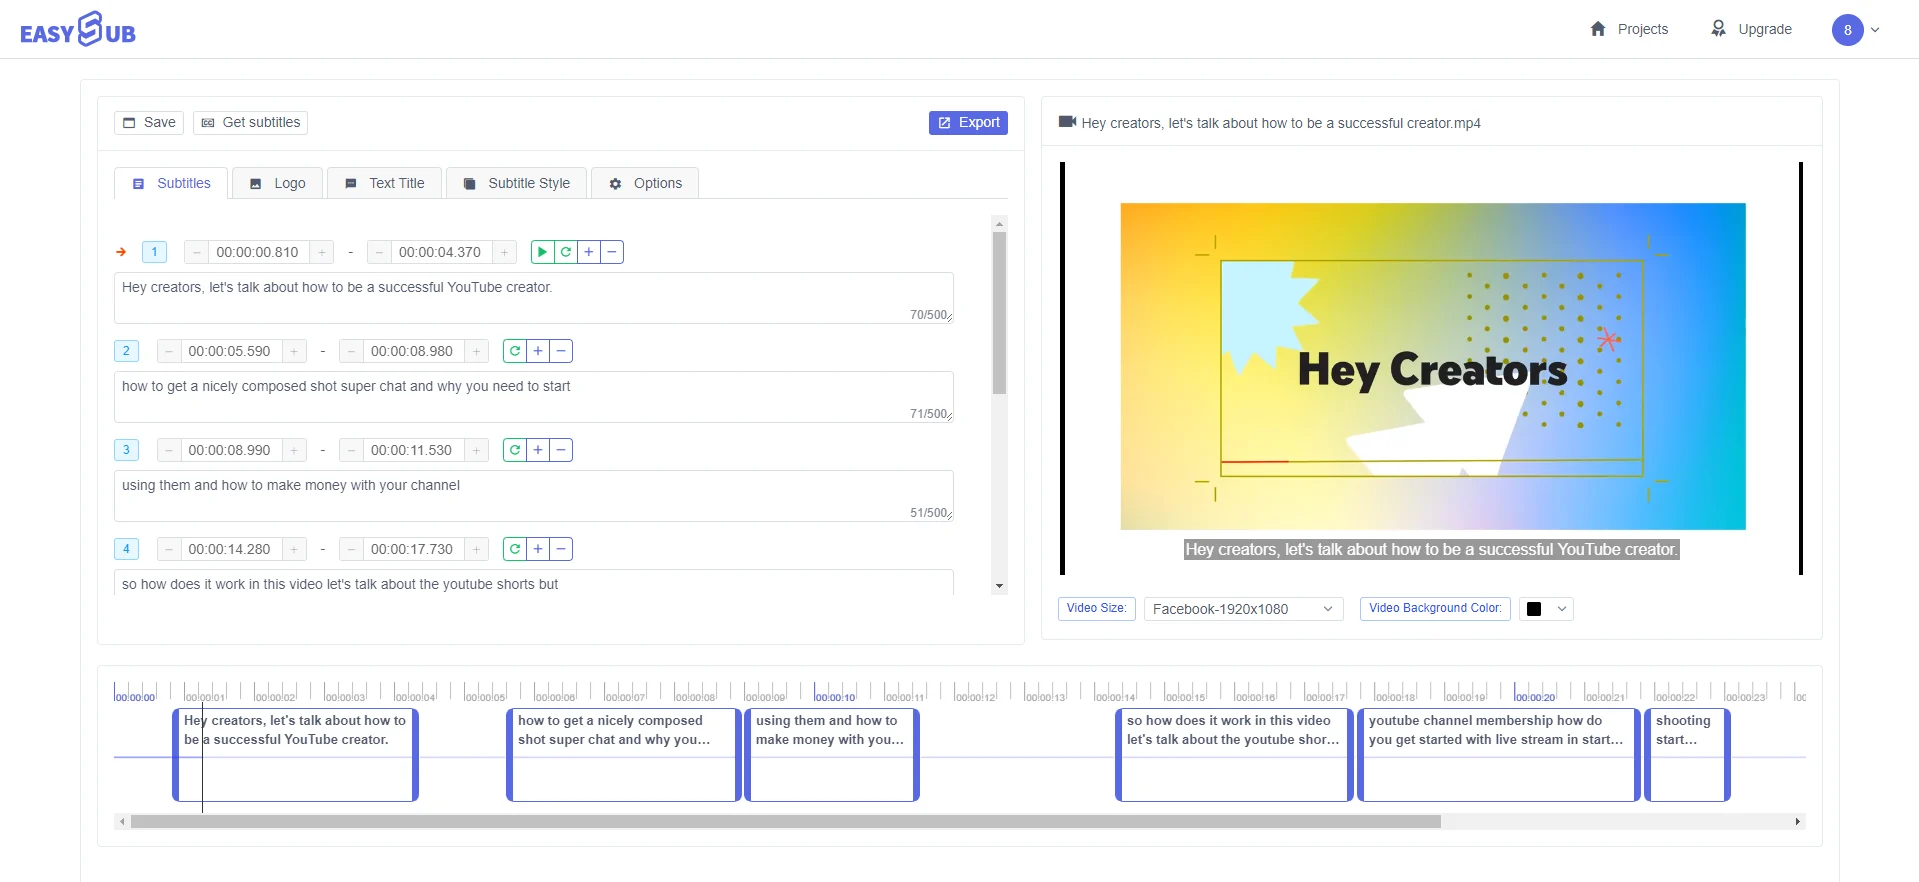Add a subtitle after row 1 with plus icon
The image size is (1919, 882).
(x=589, y=252)
